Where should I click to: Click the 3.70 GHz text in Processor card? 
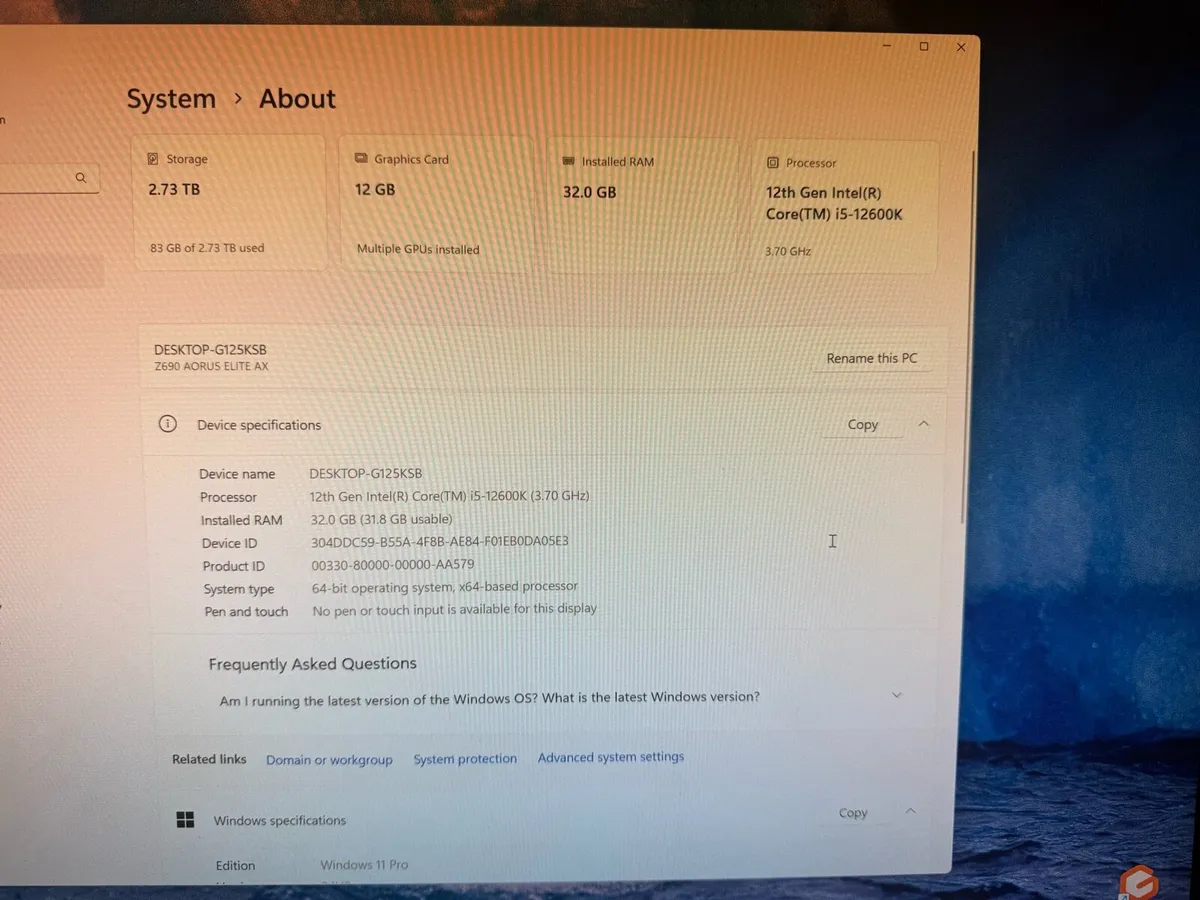pos(788,252)
